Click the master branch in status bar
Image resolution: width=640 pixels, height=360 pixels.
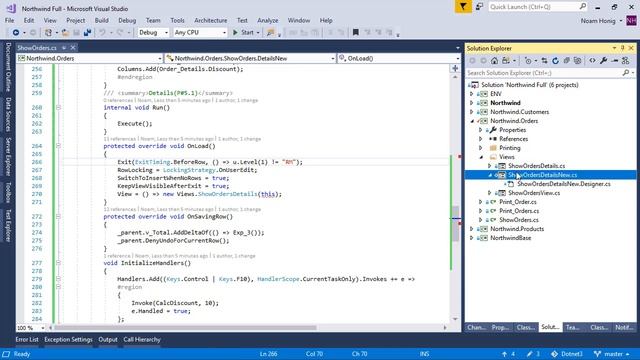(x=611, y=354)
